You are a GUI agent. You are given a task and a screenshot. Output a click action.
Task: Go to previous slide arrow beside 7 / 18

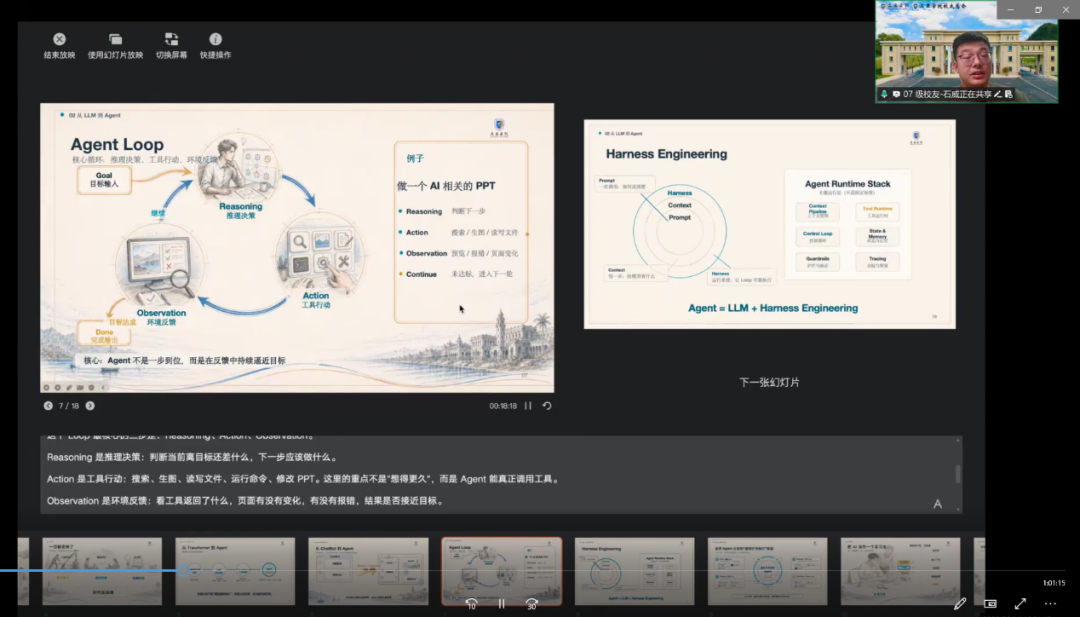(x=48, y=406)
